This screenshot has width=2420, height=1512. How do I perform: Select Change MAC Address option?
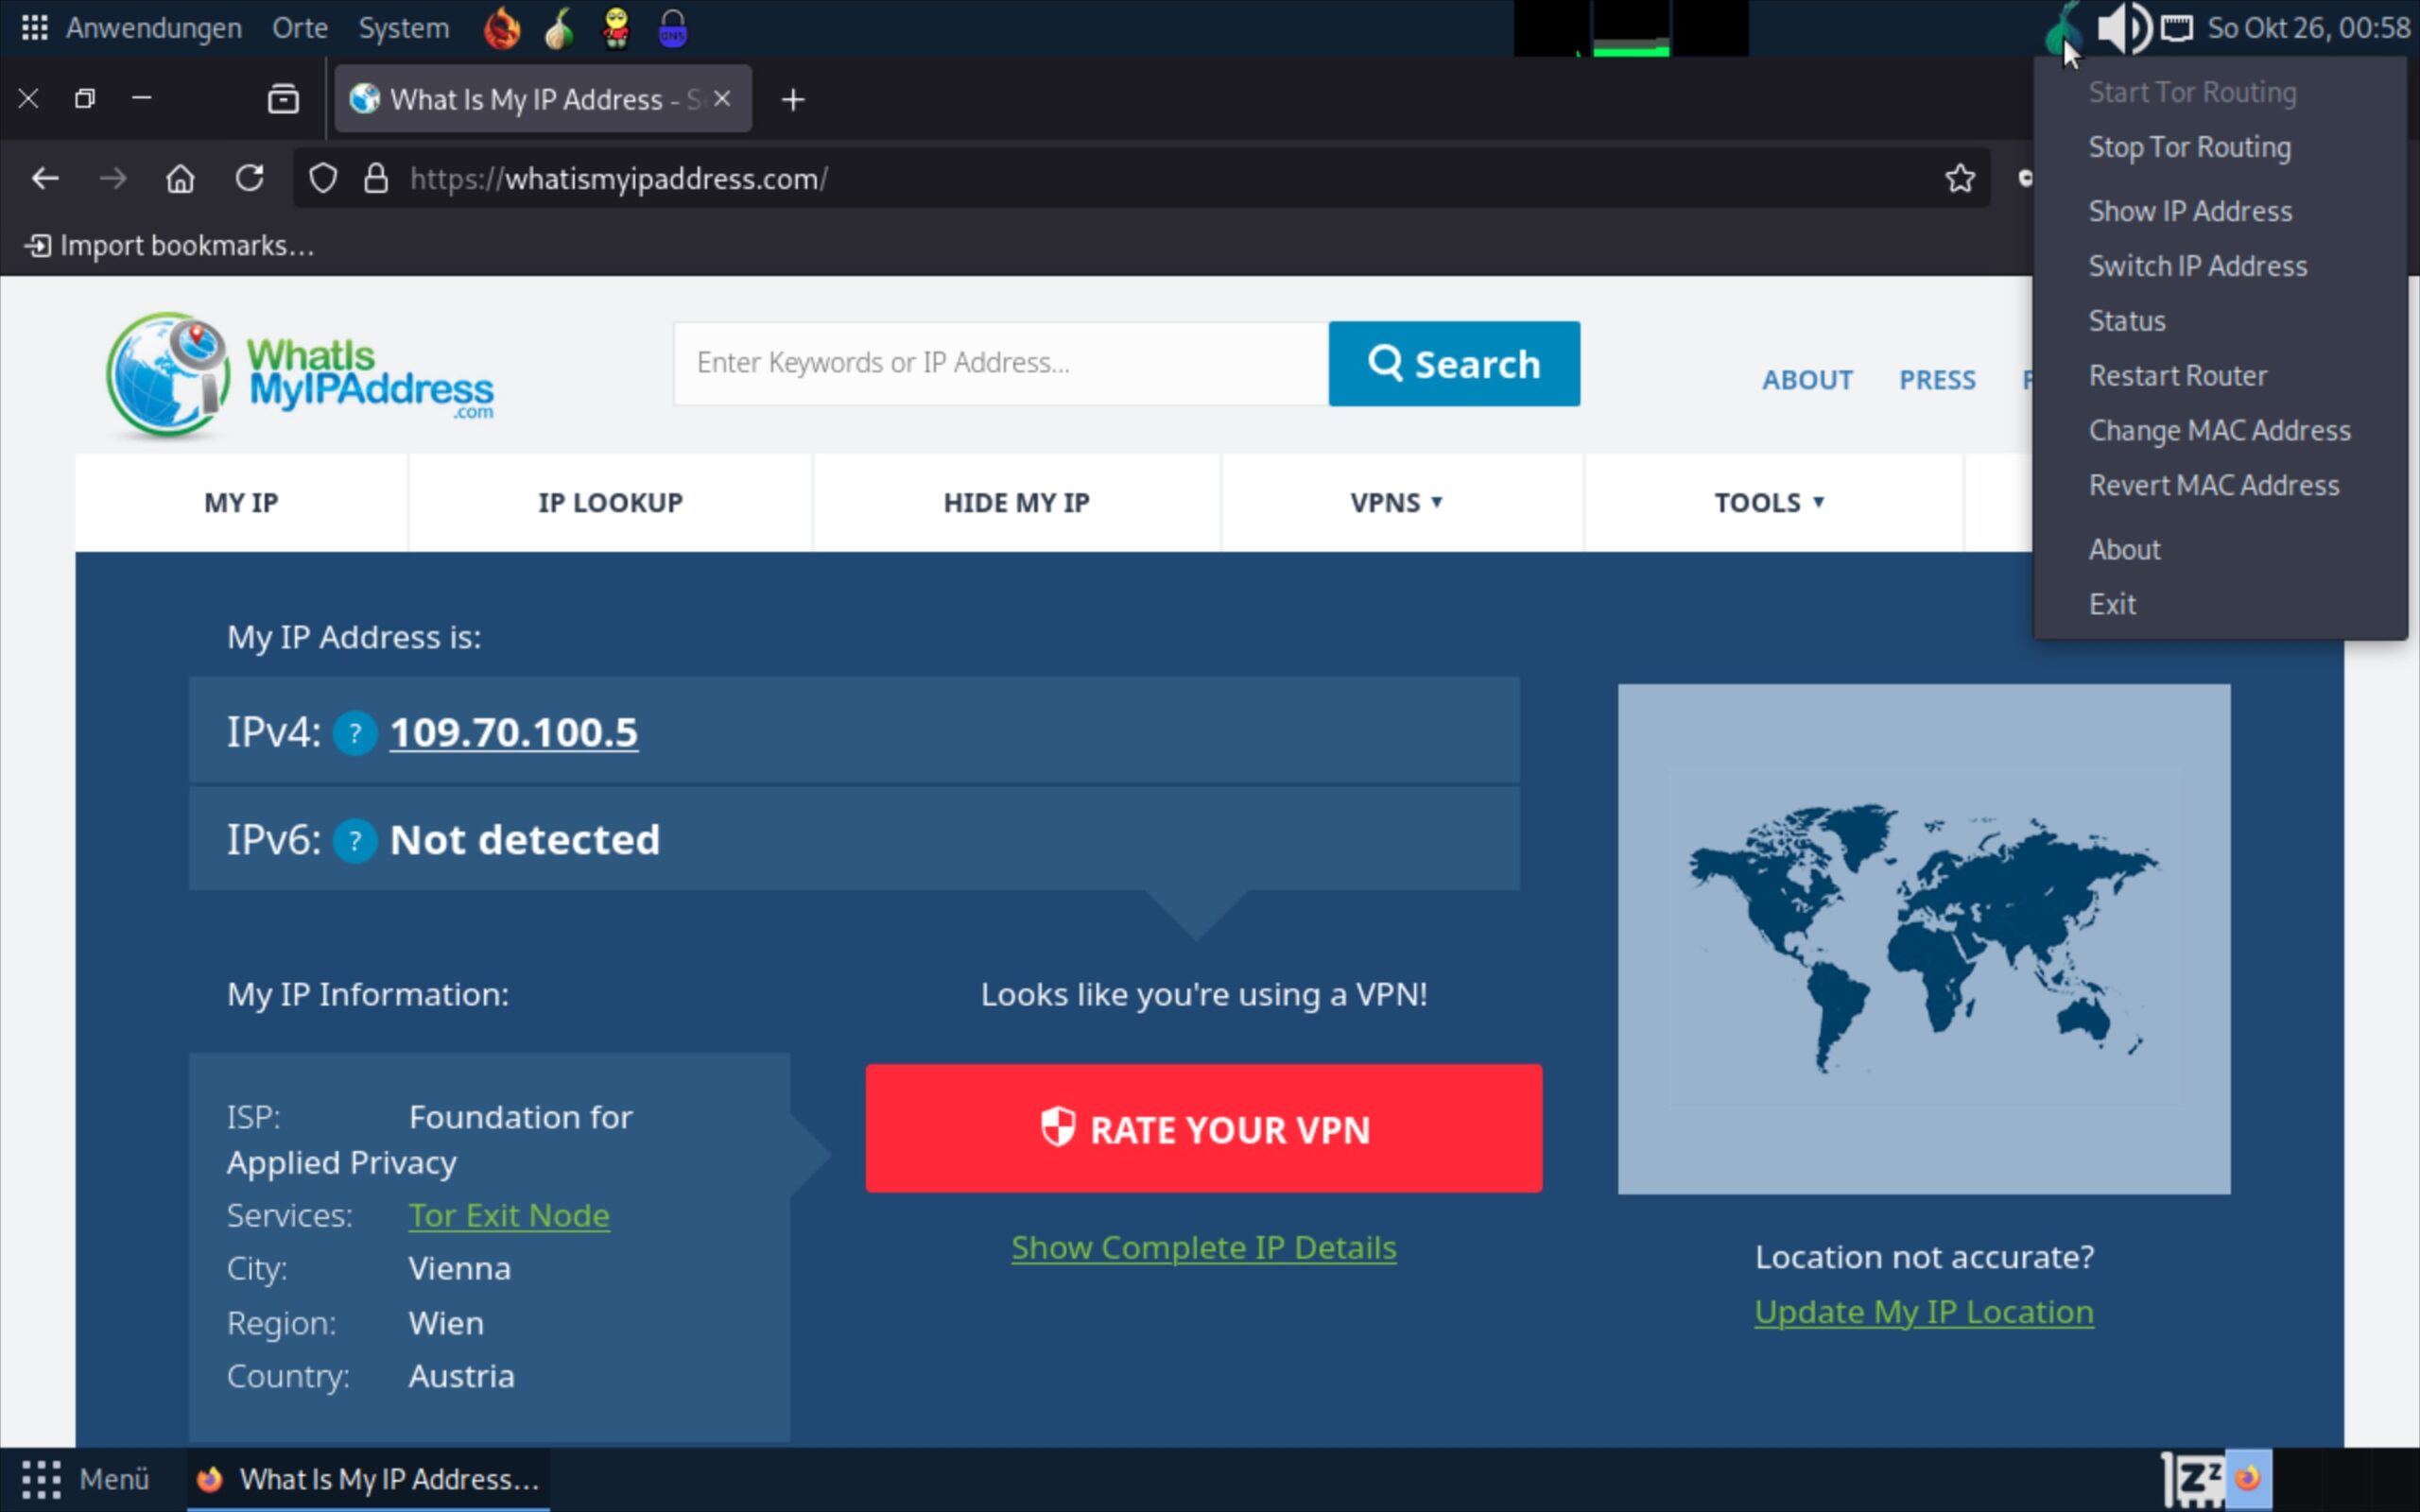coord(2219,431)
